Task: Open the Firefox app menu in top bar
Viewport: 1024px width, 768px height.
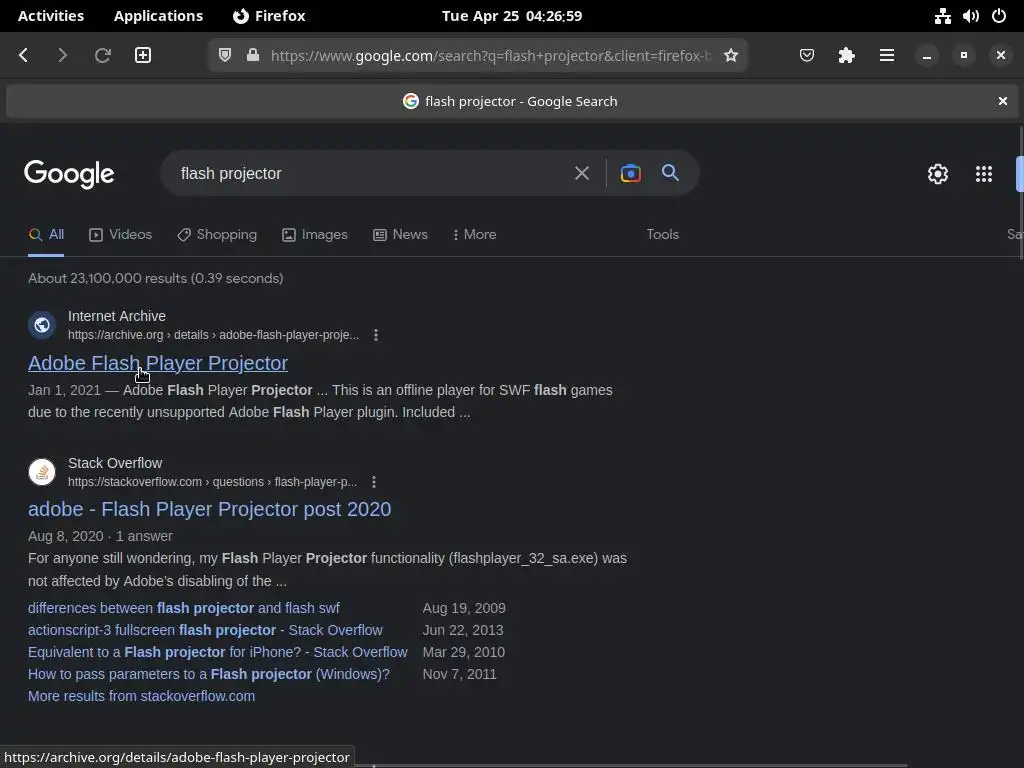Action: (x=268, y=16)
